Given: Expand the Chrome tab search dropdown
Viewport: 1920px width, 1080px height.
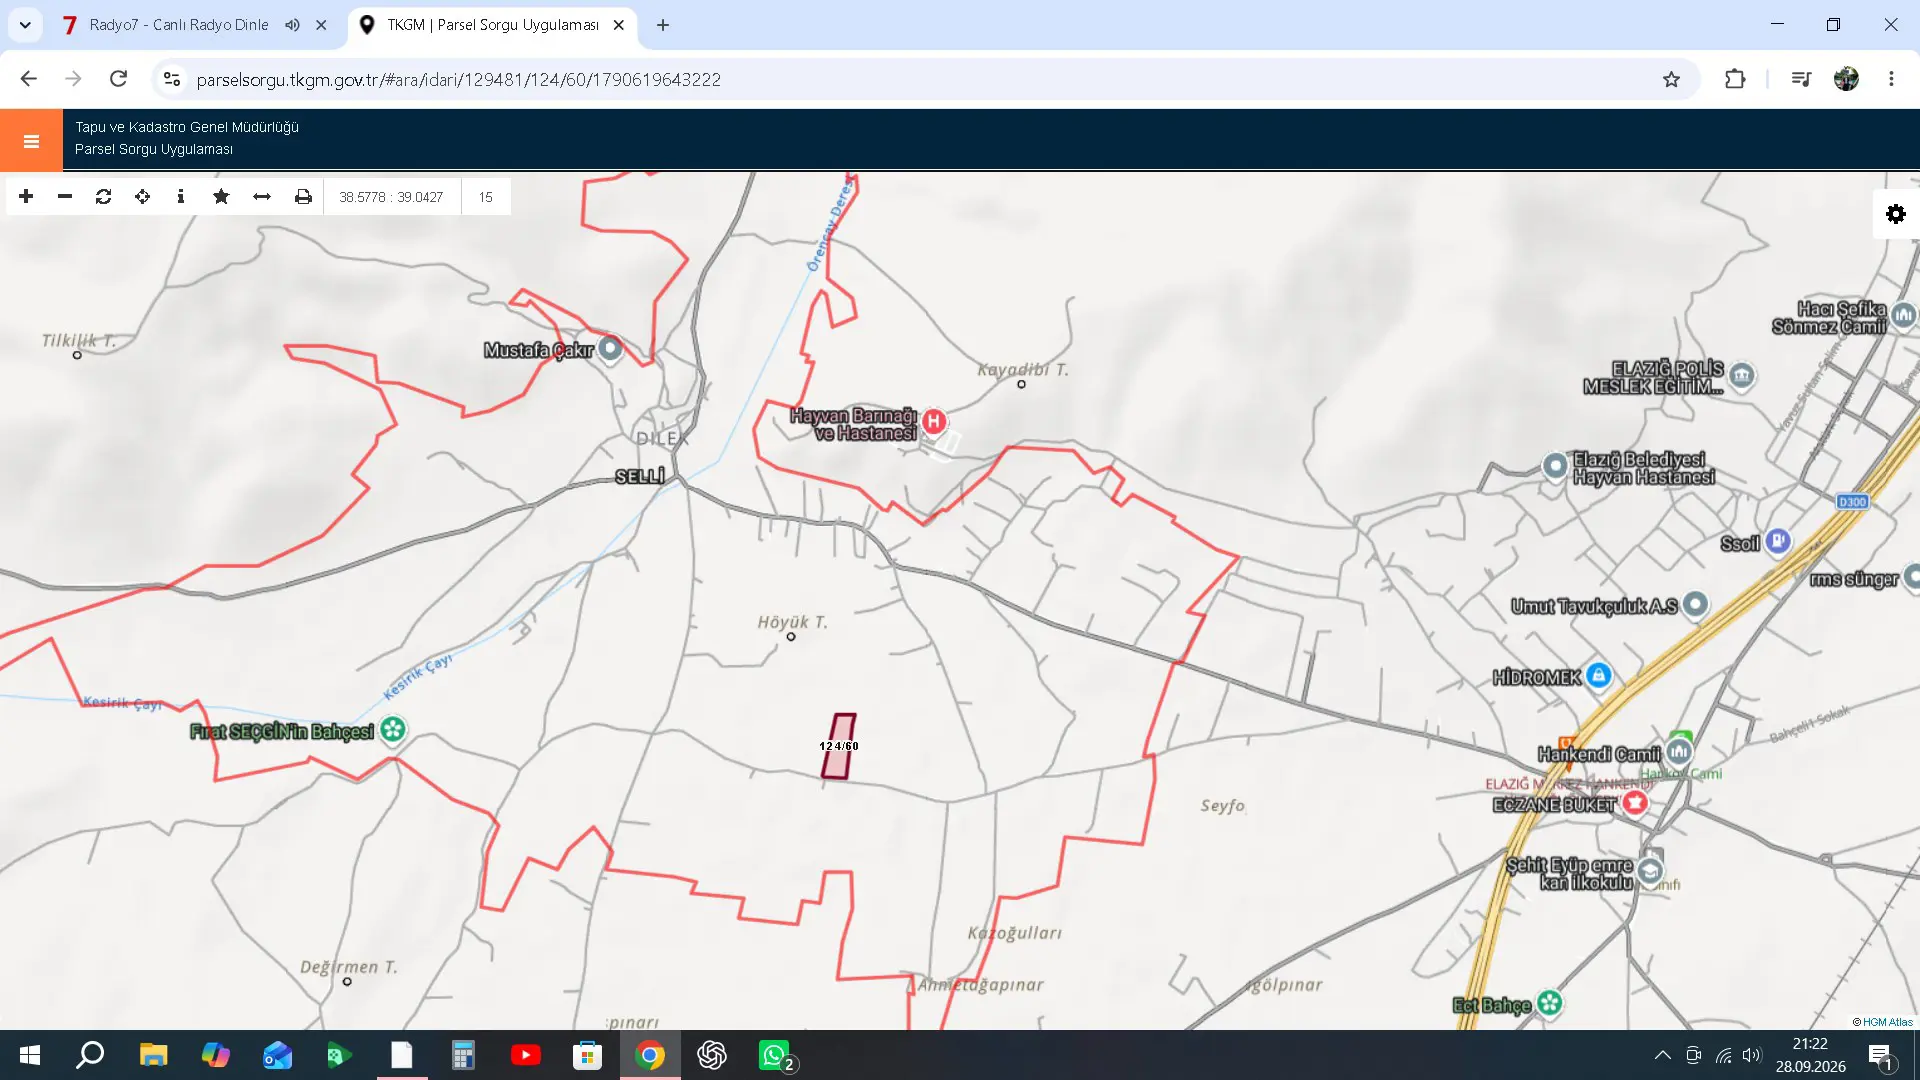Looking at the screenshot, I should coord(25,25).
